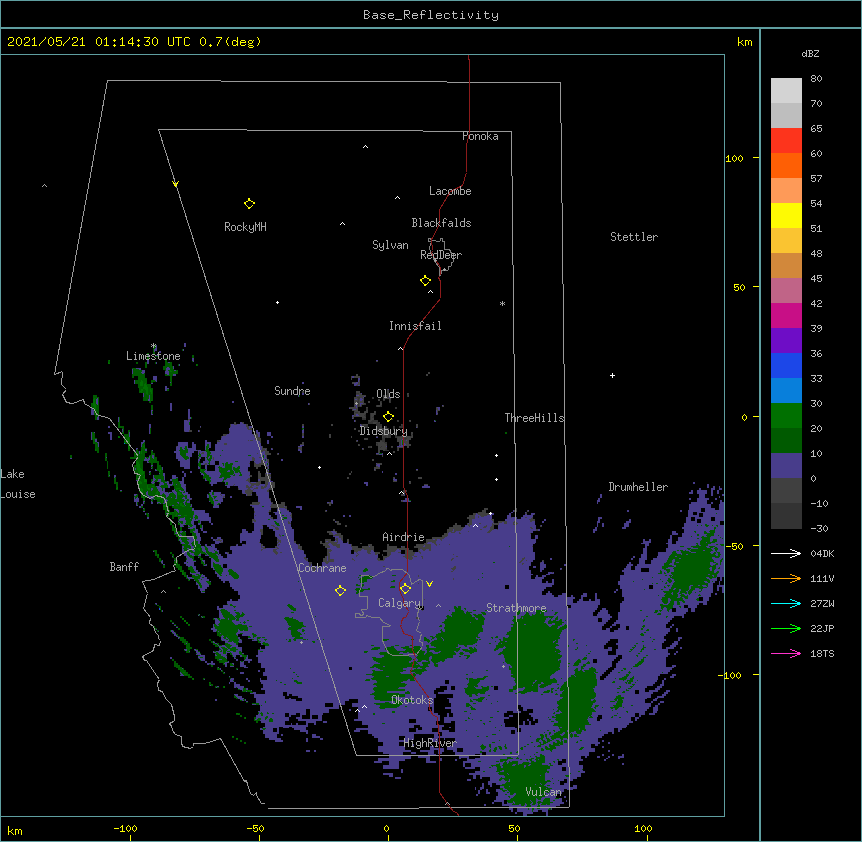Click the Sylvan label

[390, 245]
